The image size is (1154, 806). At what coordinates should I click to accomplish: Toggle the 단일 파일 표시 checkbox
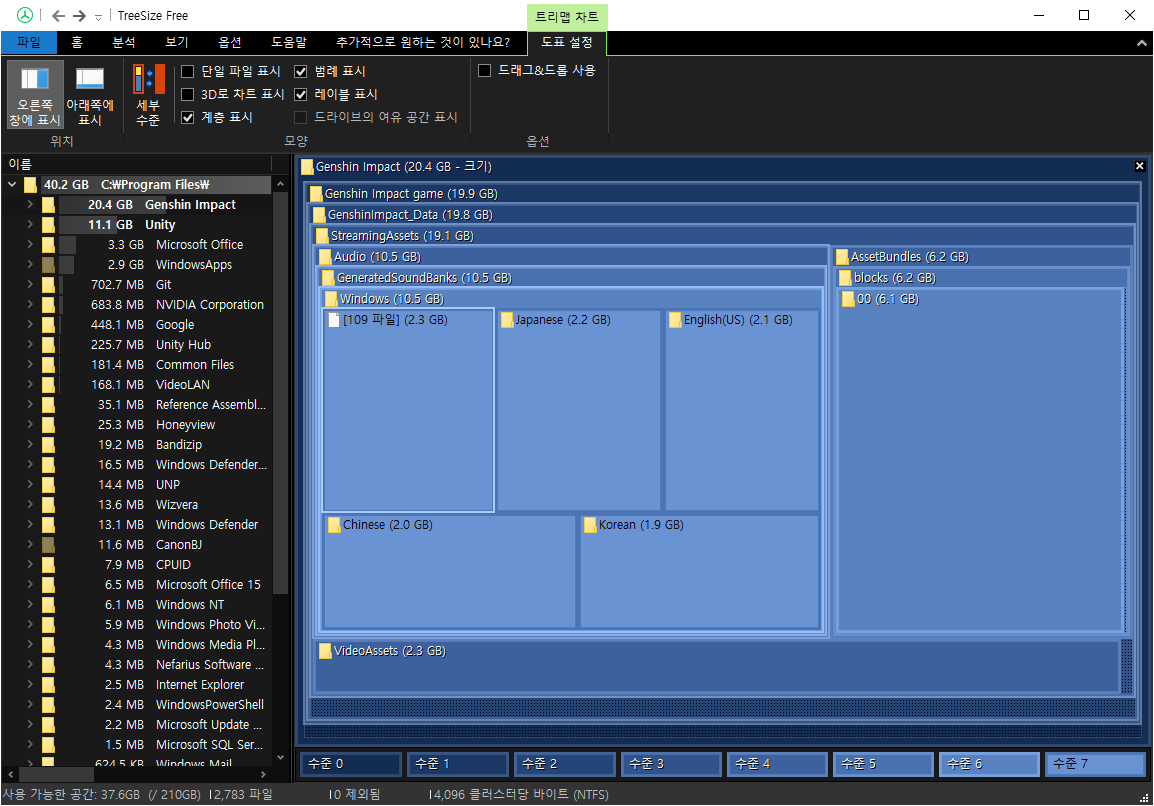[x=188, y=71]
